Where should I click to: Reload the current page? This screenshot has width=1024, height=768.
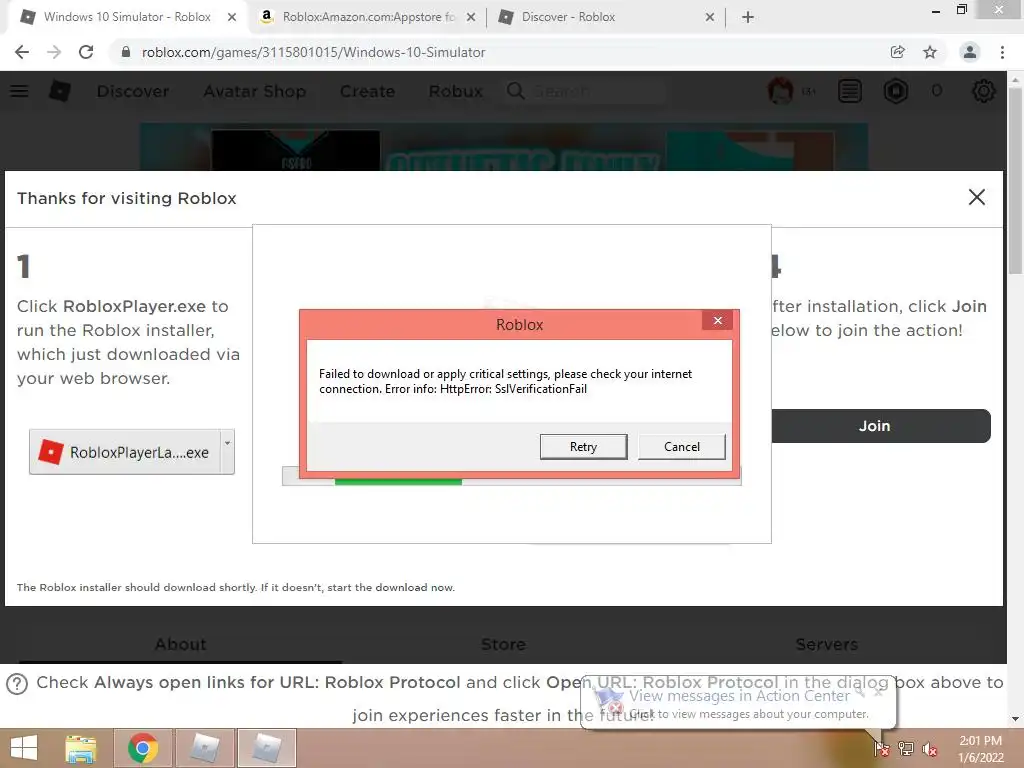click(x=86, y=52)
